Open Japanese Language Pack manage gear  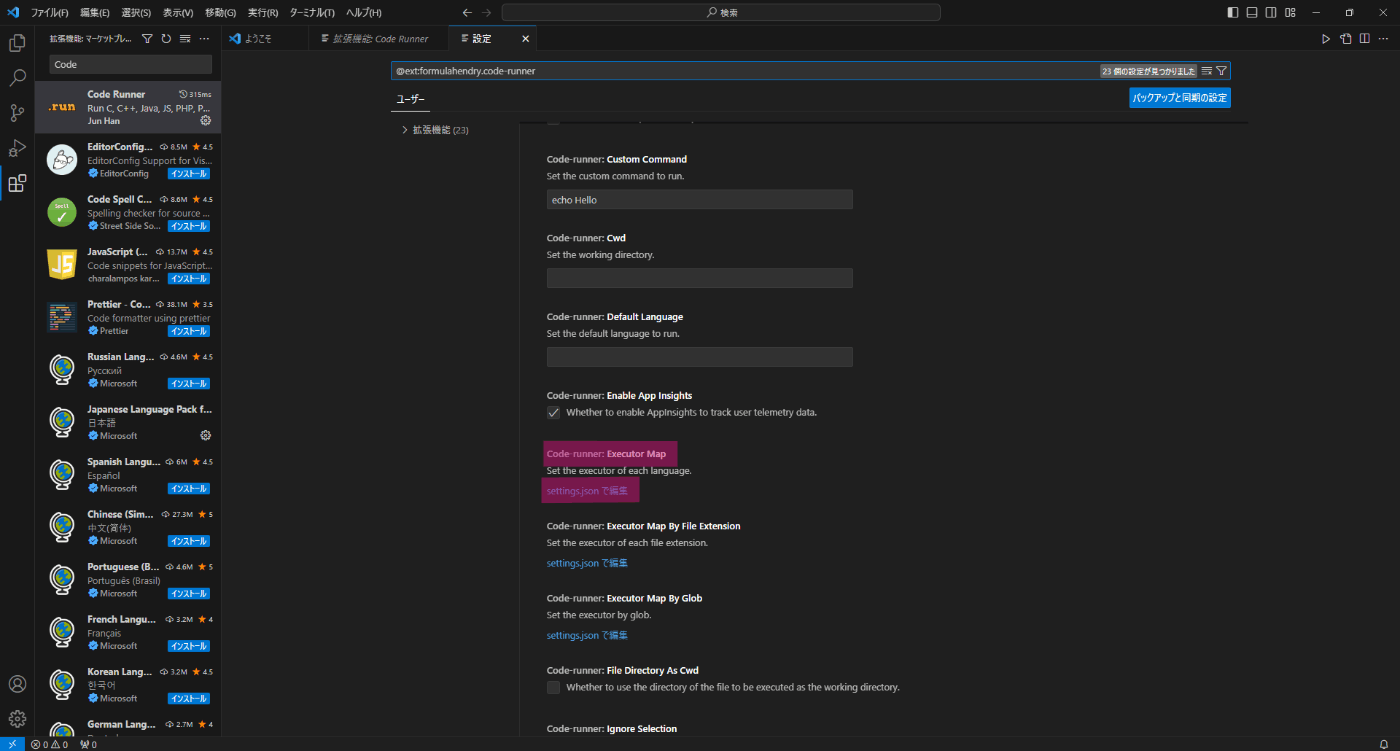point(206,435)
